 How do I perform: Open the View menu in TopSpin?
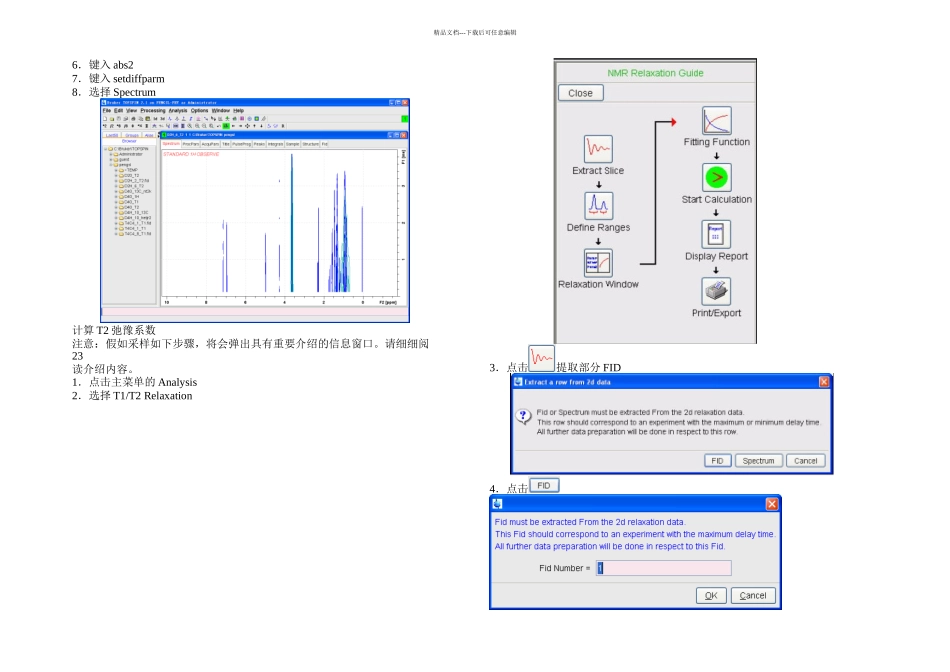tap(131, 111)
